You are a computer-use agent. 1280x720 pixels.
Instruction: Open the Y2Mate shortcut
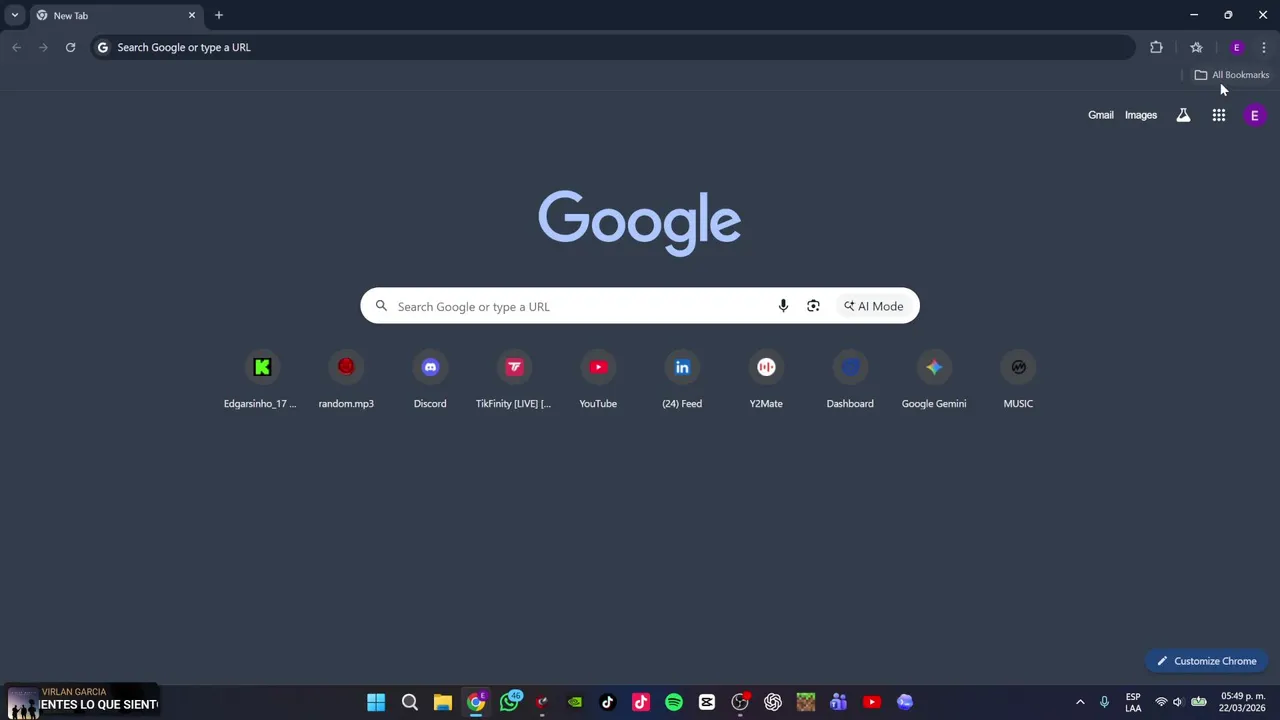point(766,381)
